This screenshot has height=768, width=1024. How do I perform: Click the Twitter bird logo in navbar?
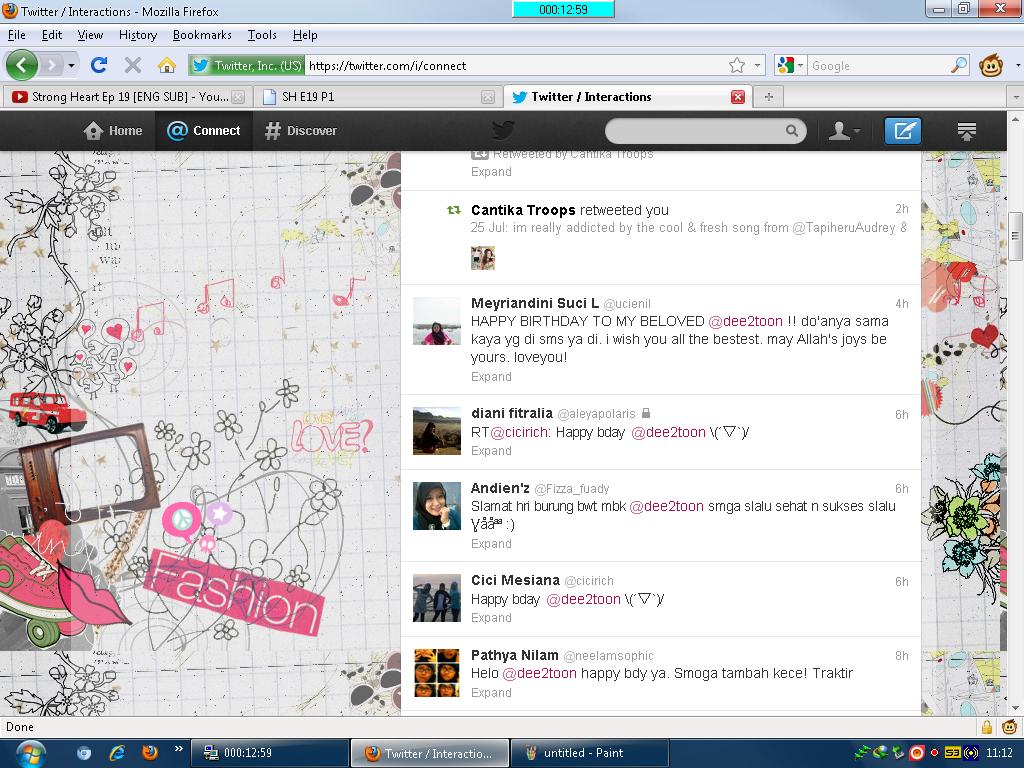tap(503, 131)
